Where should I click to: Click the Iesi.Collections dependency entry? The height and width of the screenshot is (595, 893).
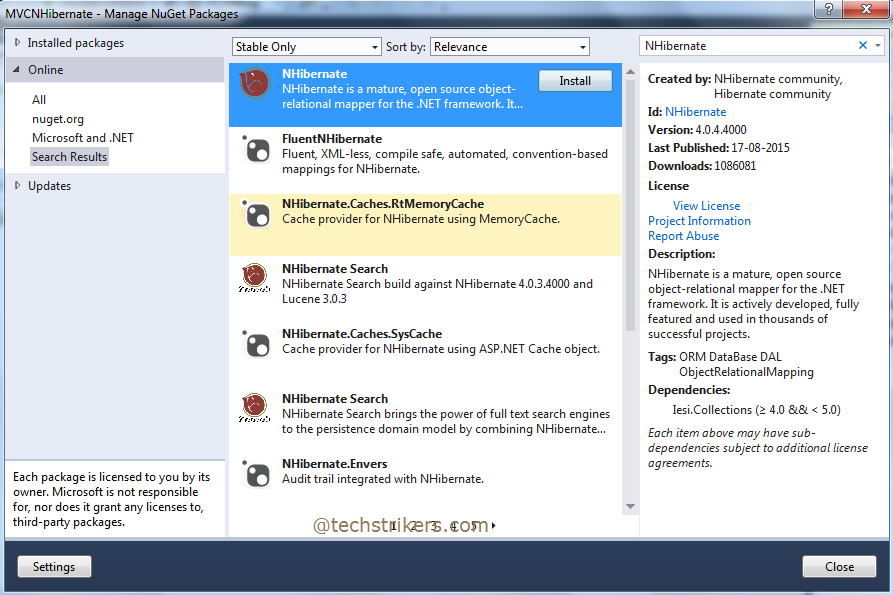[756, 410]
